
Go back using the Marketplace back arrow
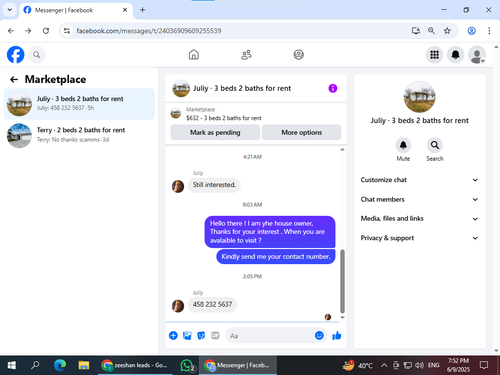14,79
